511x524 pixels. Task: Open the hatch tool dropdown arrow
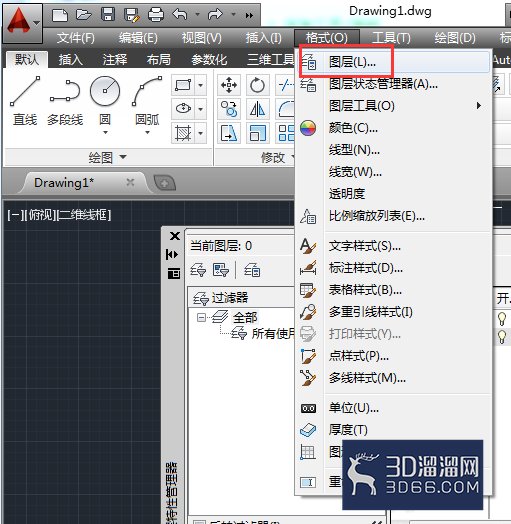(x=201, y=133)
